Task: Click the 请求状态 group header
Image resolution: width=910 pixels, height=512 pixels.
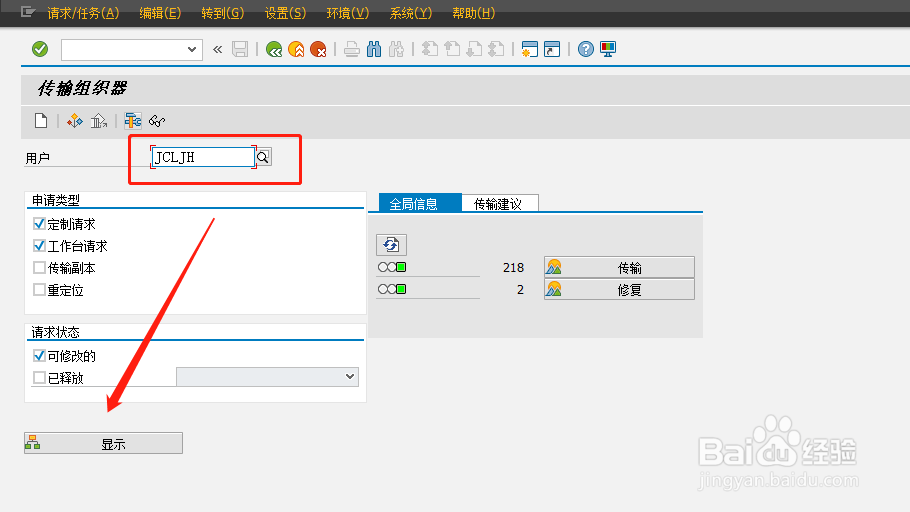Action: [x=56, y=332]
